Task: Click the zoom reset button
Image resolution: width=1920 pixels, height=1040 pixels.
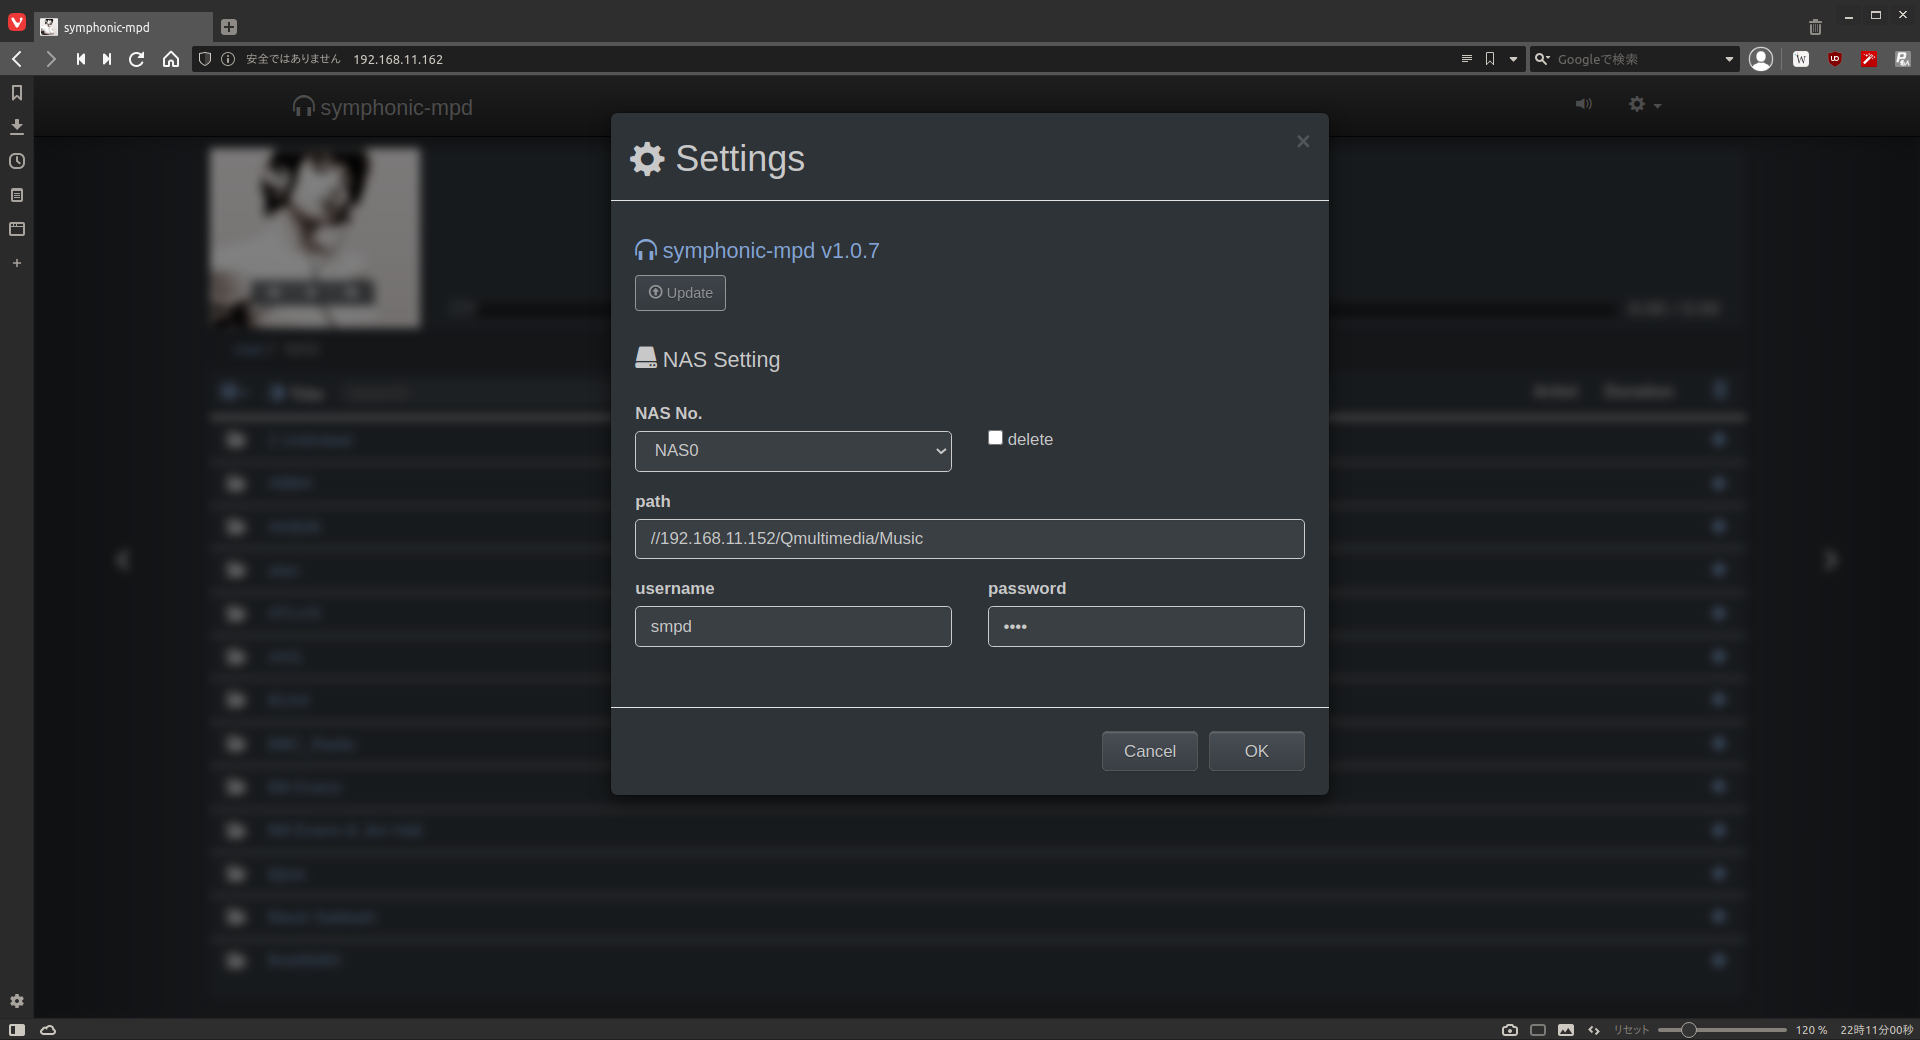Action: (1631, 1030)
